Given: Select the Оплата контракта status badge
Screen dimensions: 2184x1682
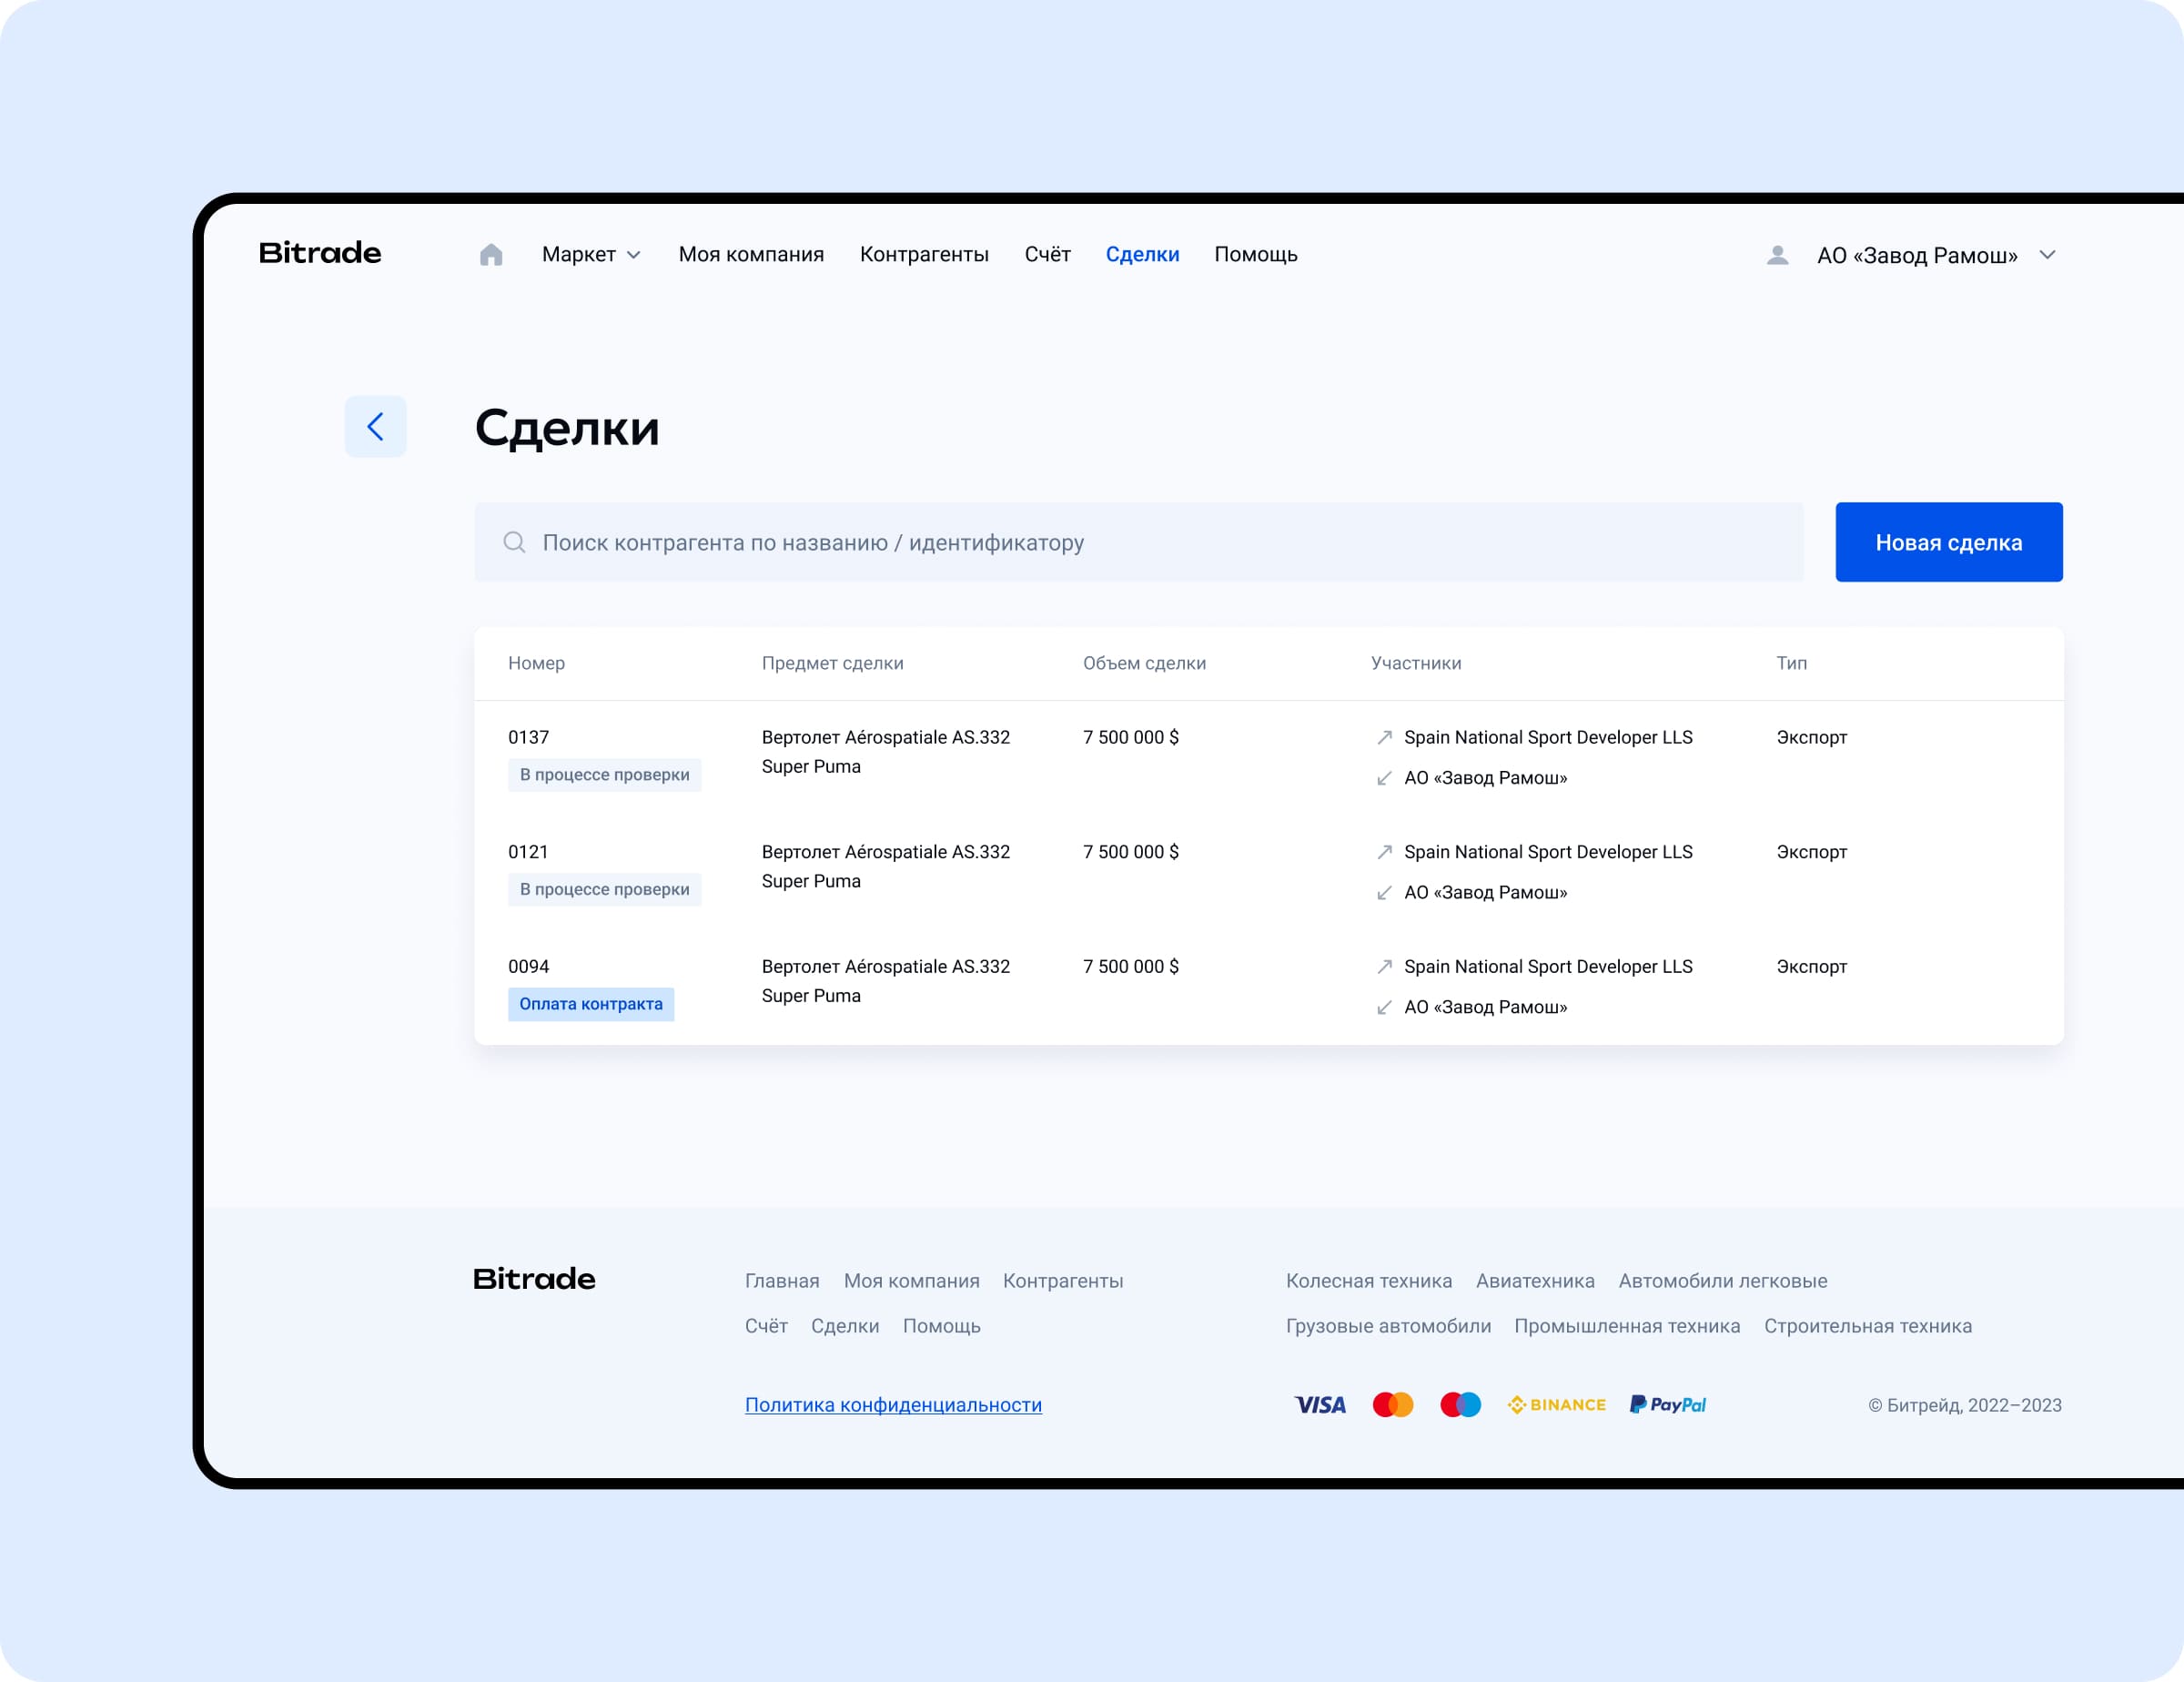Looking at the screenshot, I should coord(590,1004).
